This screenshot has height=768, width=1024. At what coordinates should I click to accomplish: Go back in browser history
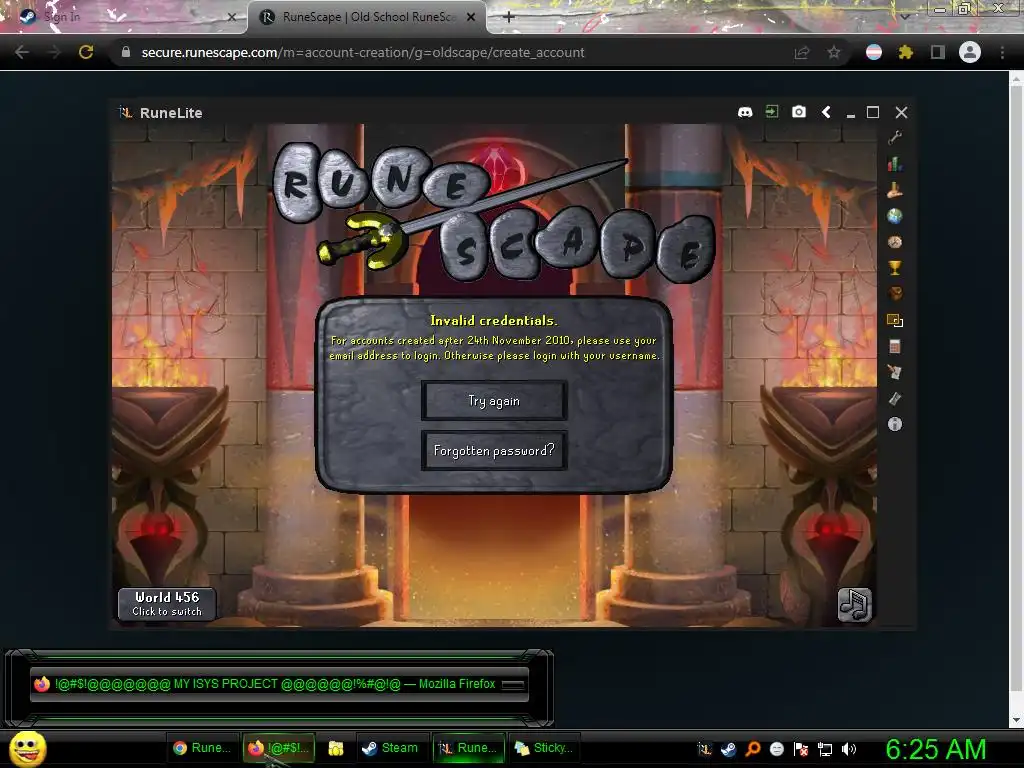(22, 52)
